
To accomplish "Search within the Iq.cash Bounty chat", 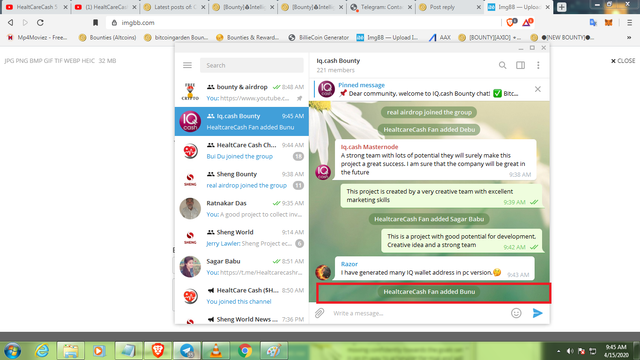I will pos(502,65).
